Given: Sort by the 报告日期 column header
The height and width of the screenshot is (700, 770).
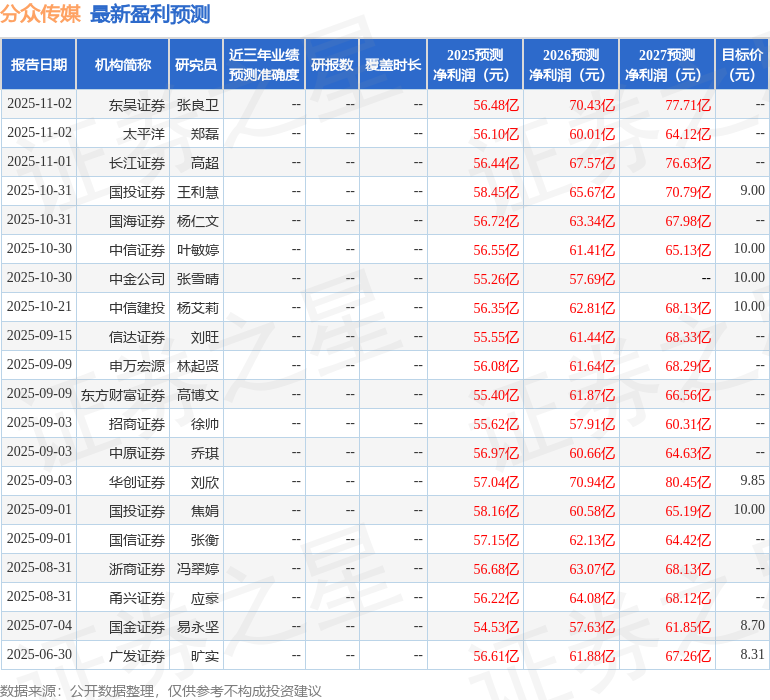Looking at the screenshot, I should tap(39, 65).
